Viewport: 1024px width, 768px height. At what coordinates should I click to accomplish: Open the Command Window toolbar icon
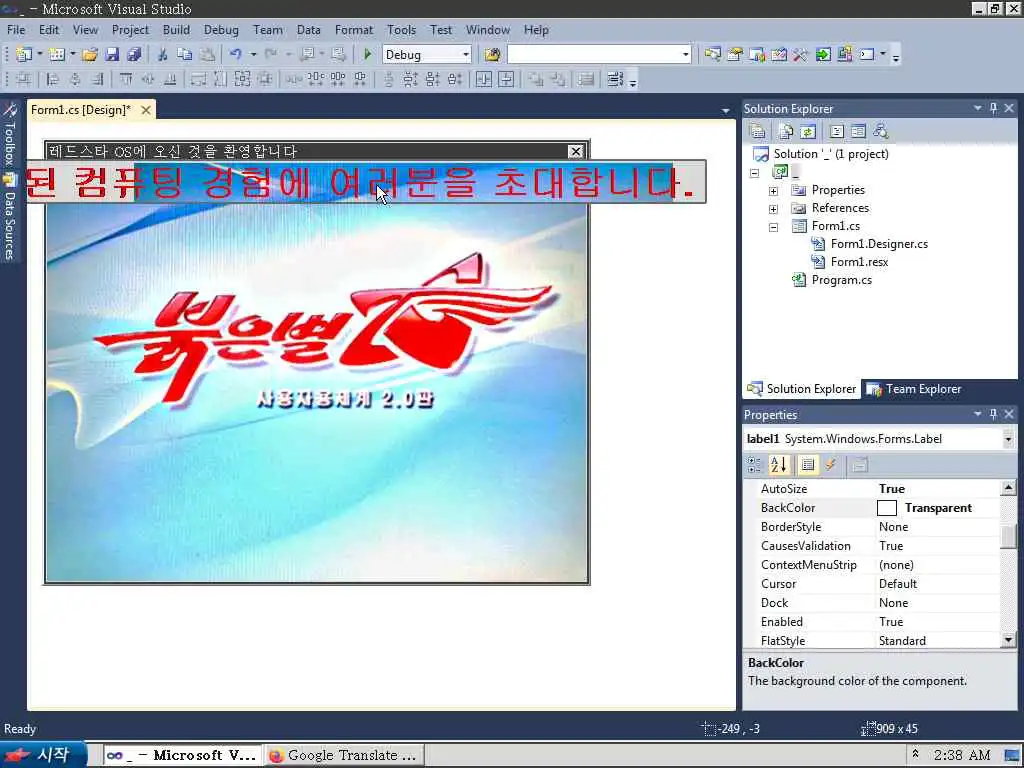point(867,55)
